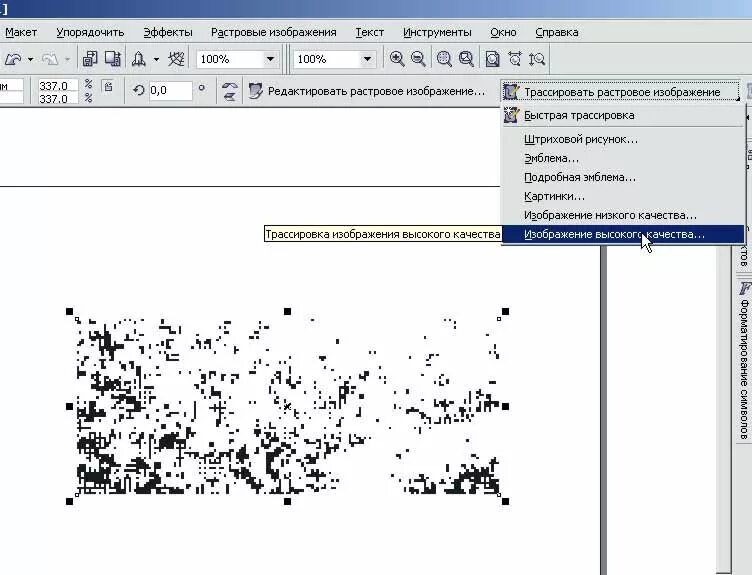Select the Zoom In magnifier icon
The height and width of the screenshot is (575, 752).
[397, 59]
